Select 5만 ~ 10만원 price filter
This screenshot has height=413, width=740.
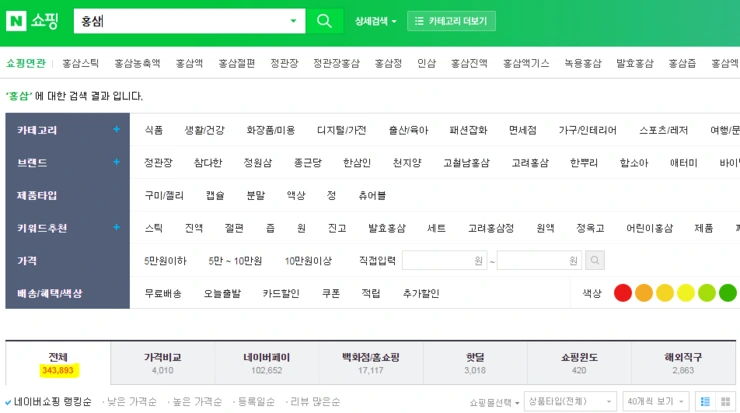235,261
